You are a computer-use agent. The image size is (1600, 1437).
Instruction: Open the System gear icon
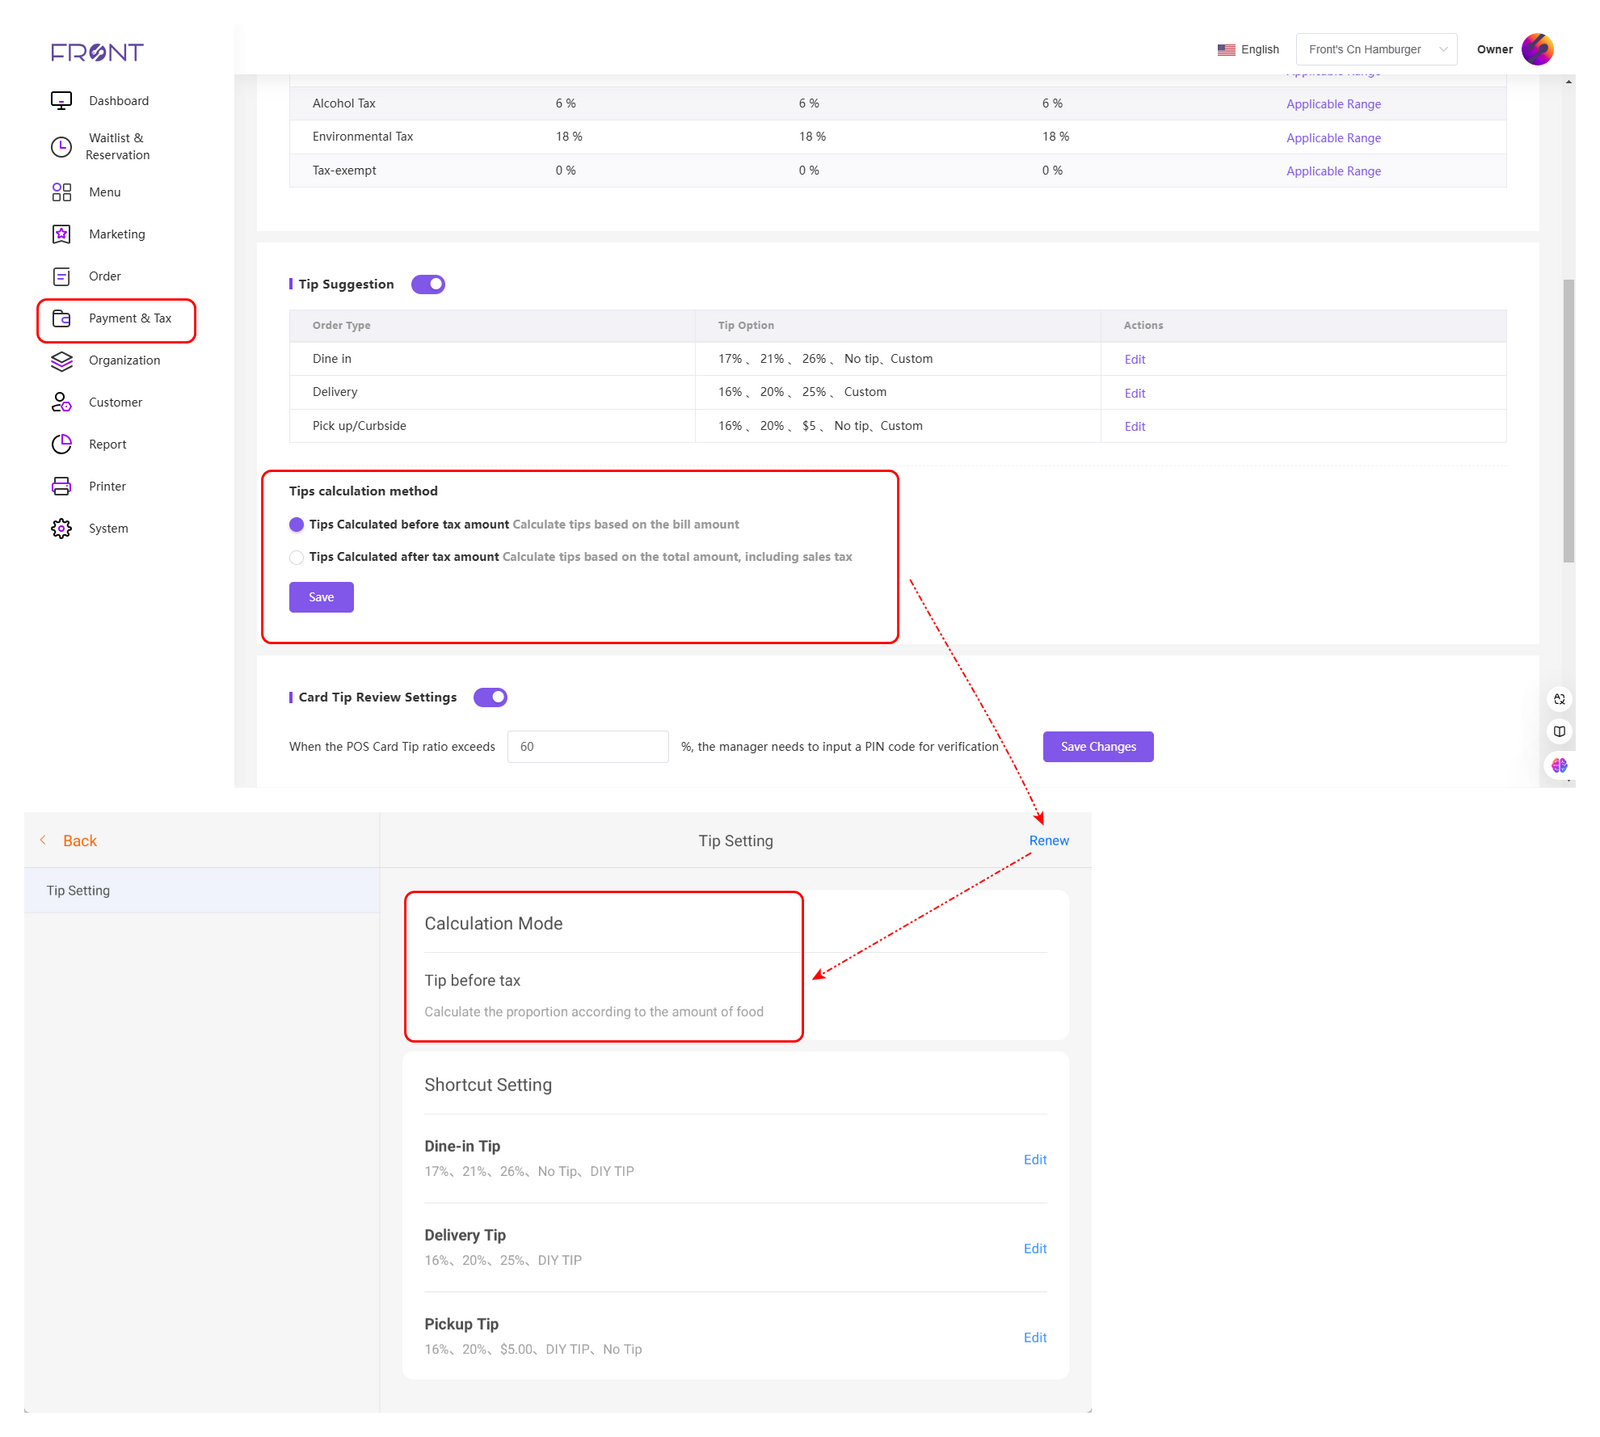pos(61,528)
